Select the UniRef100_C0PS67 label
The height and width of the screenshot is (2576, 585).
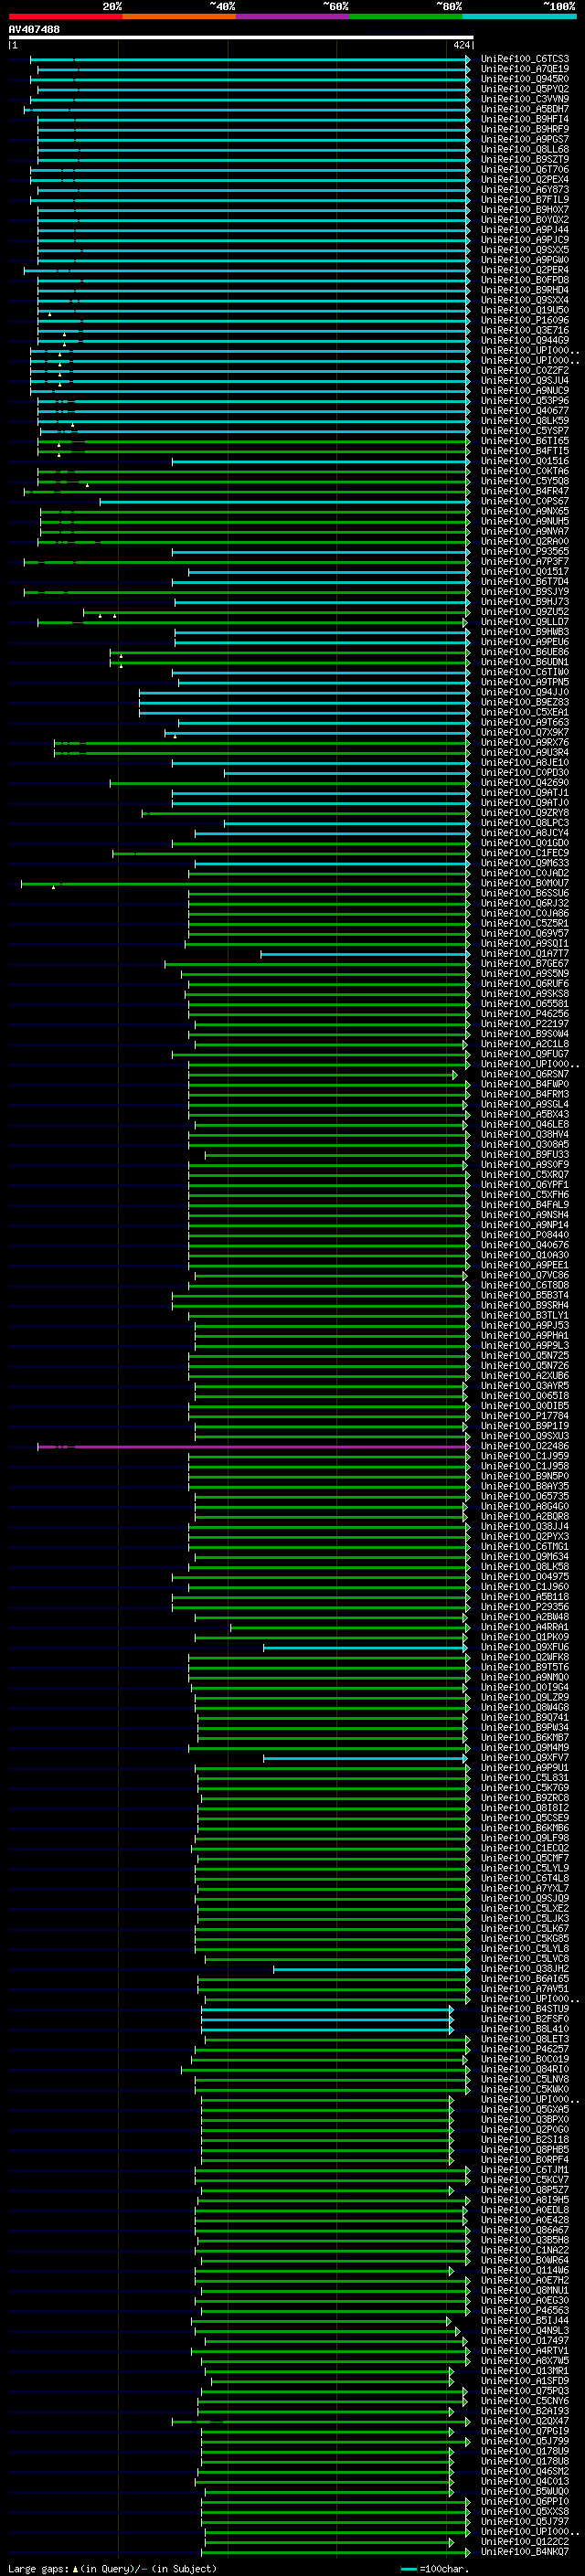click(x=525, y=501)
